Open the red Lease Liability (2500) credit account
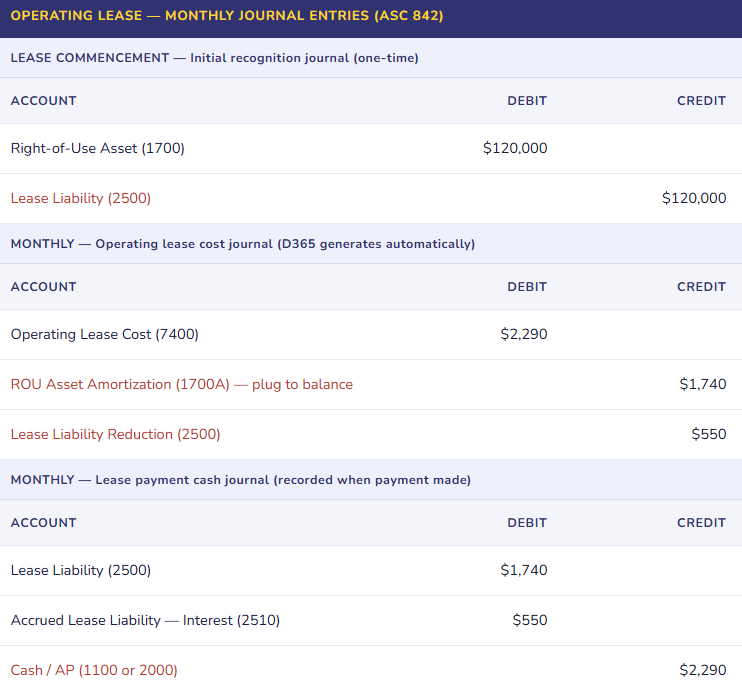The width and height of the screenshot is (742, 687). 81,198
